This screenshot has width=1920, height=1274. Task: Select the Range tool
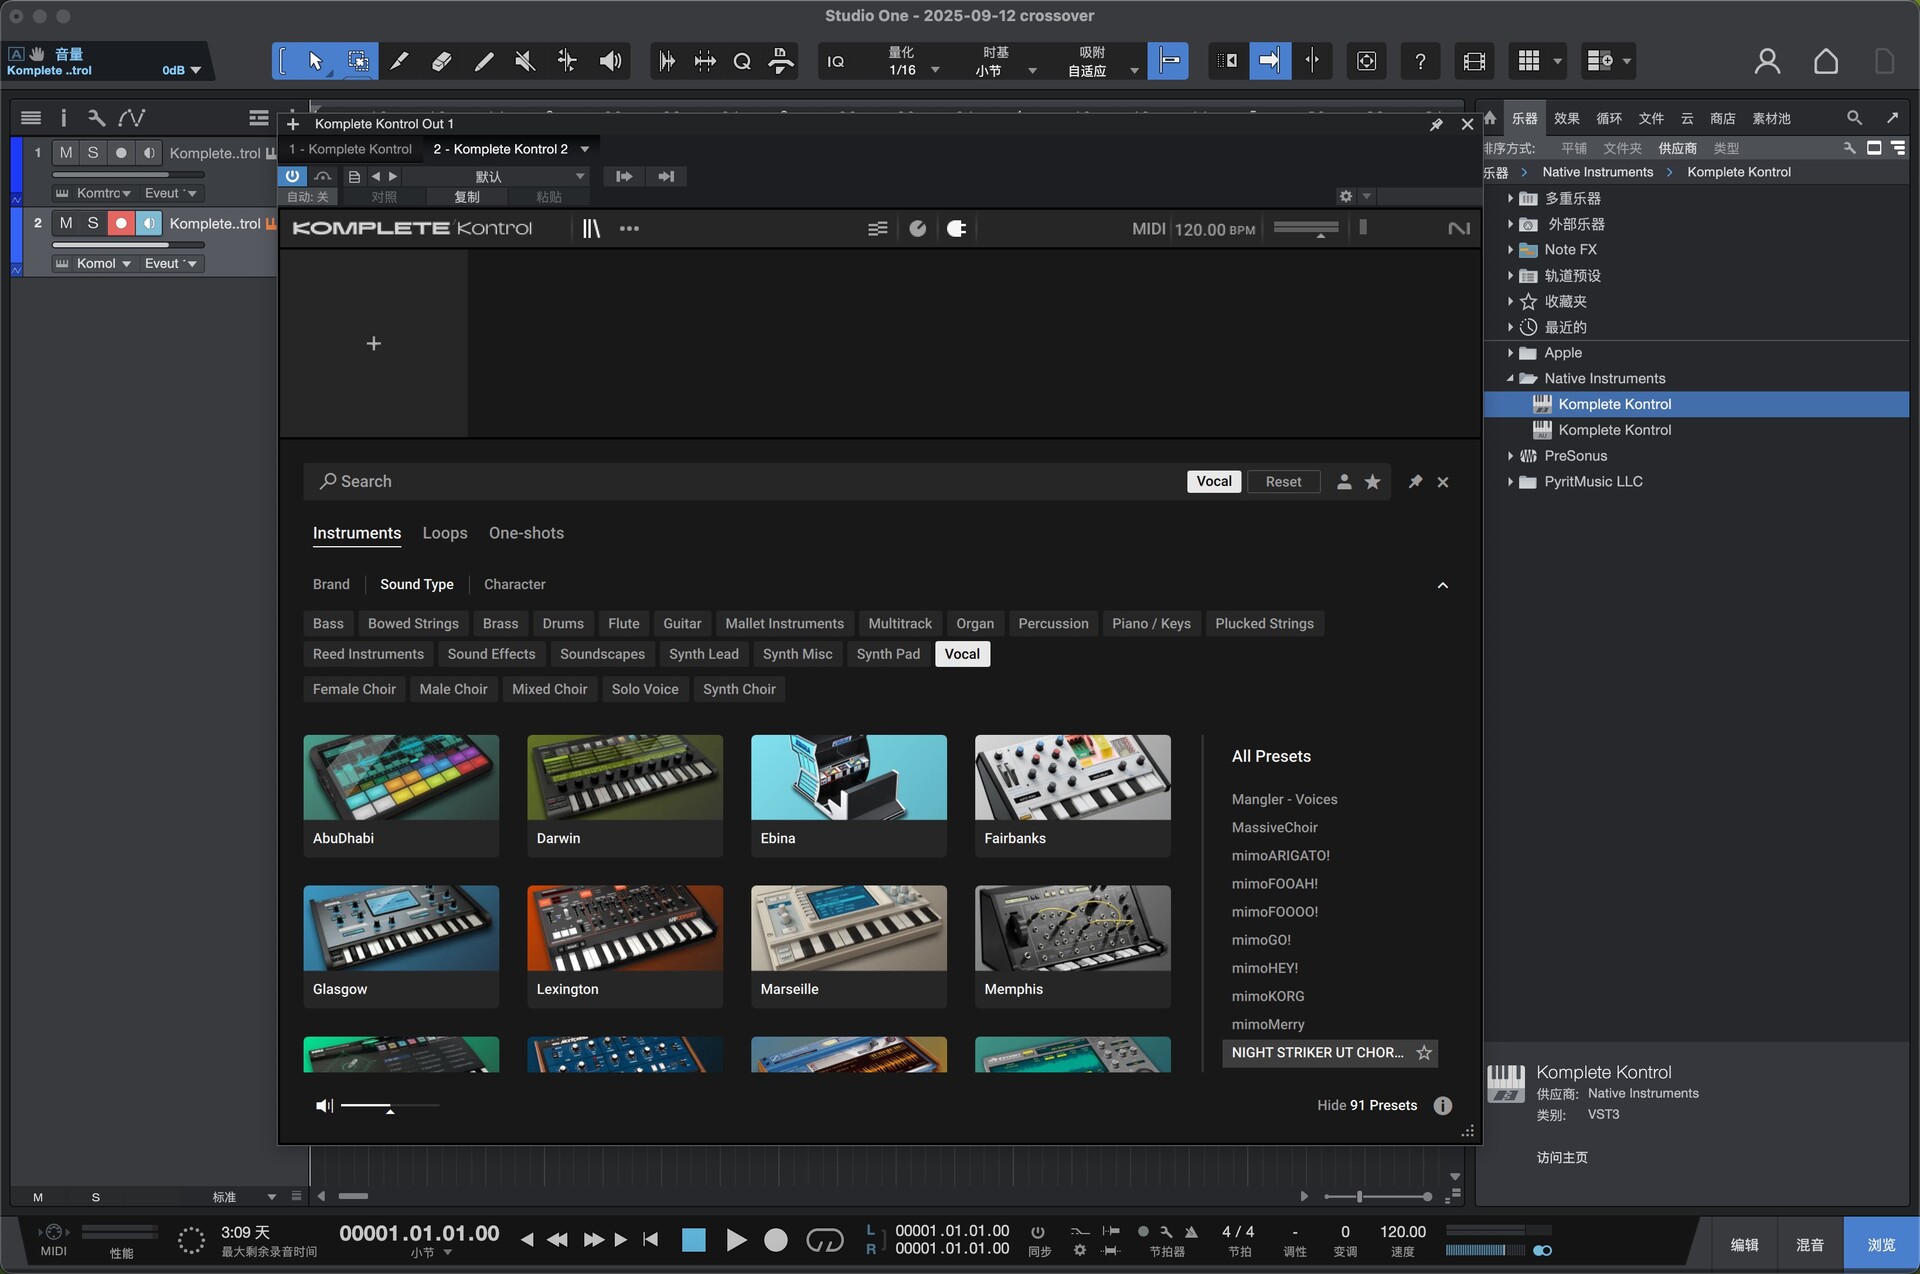[x=357, y=61]
